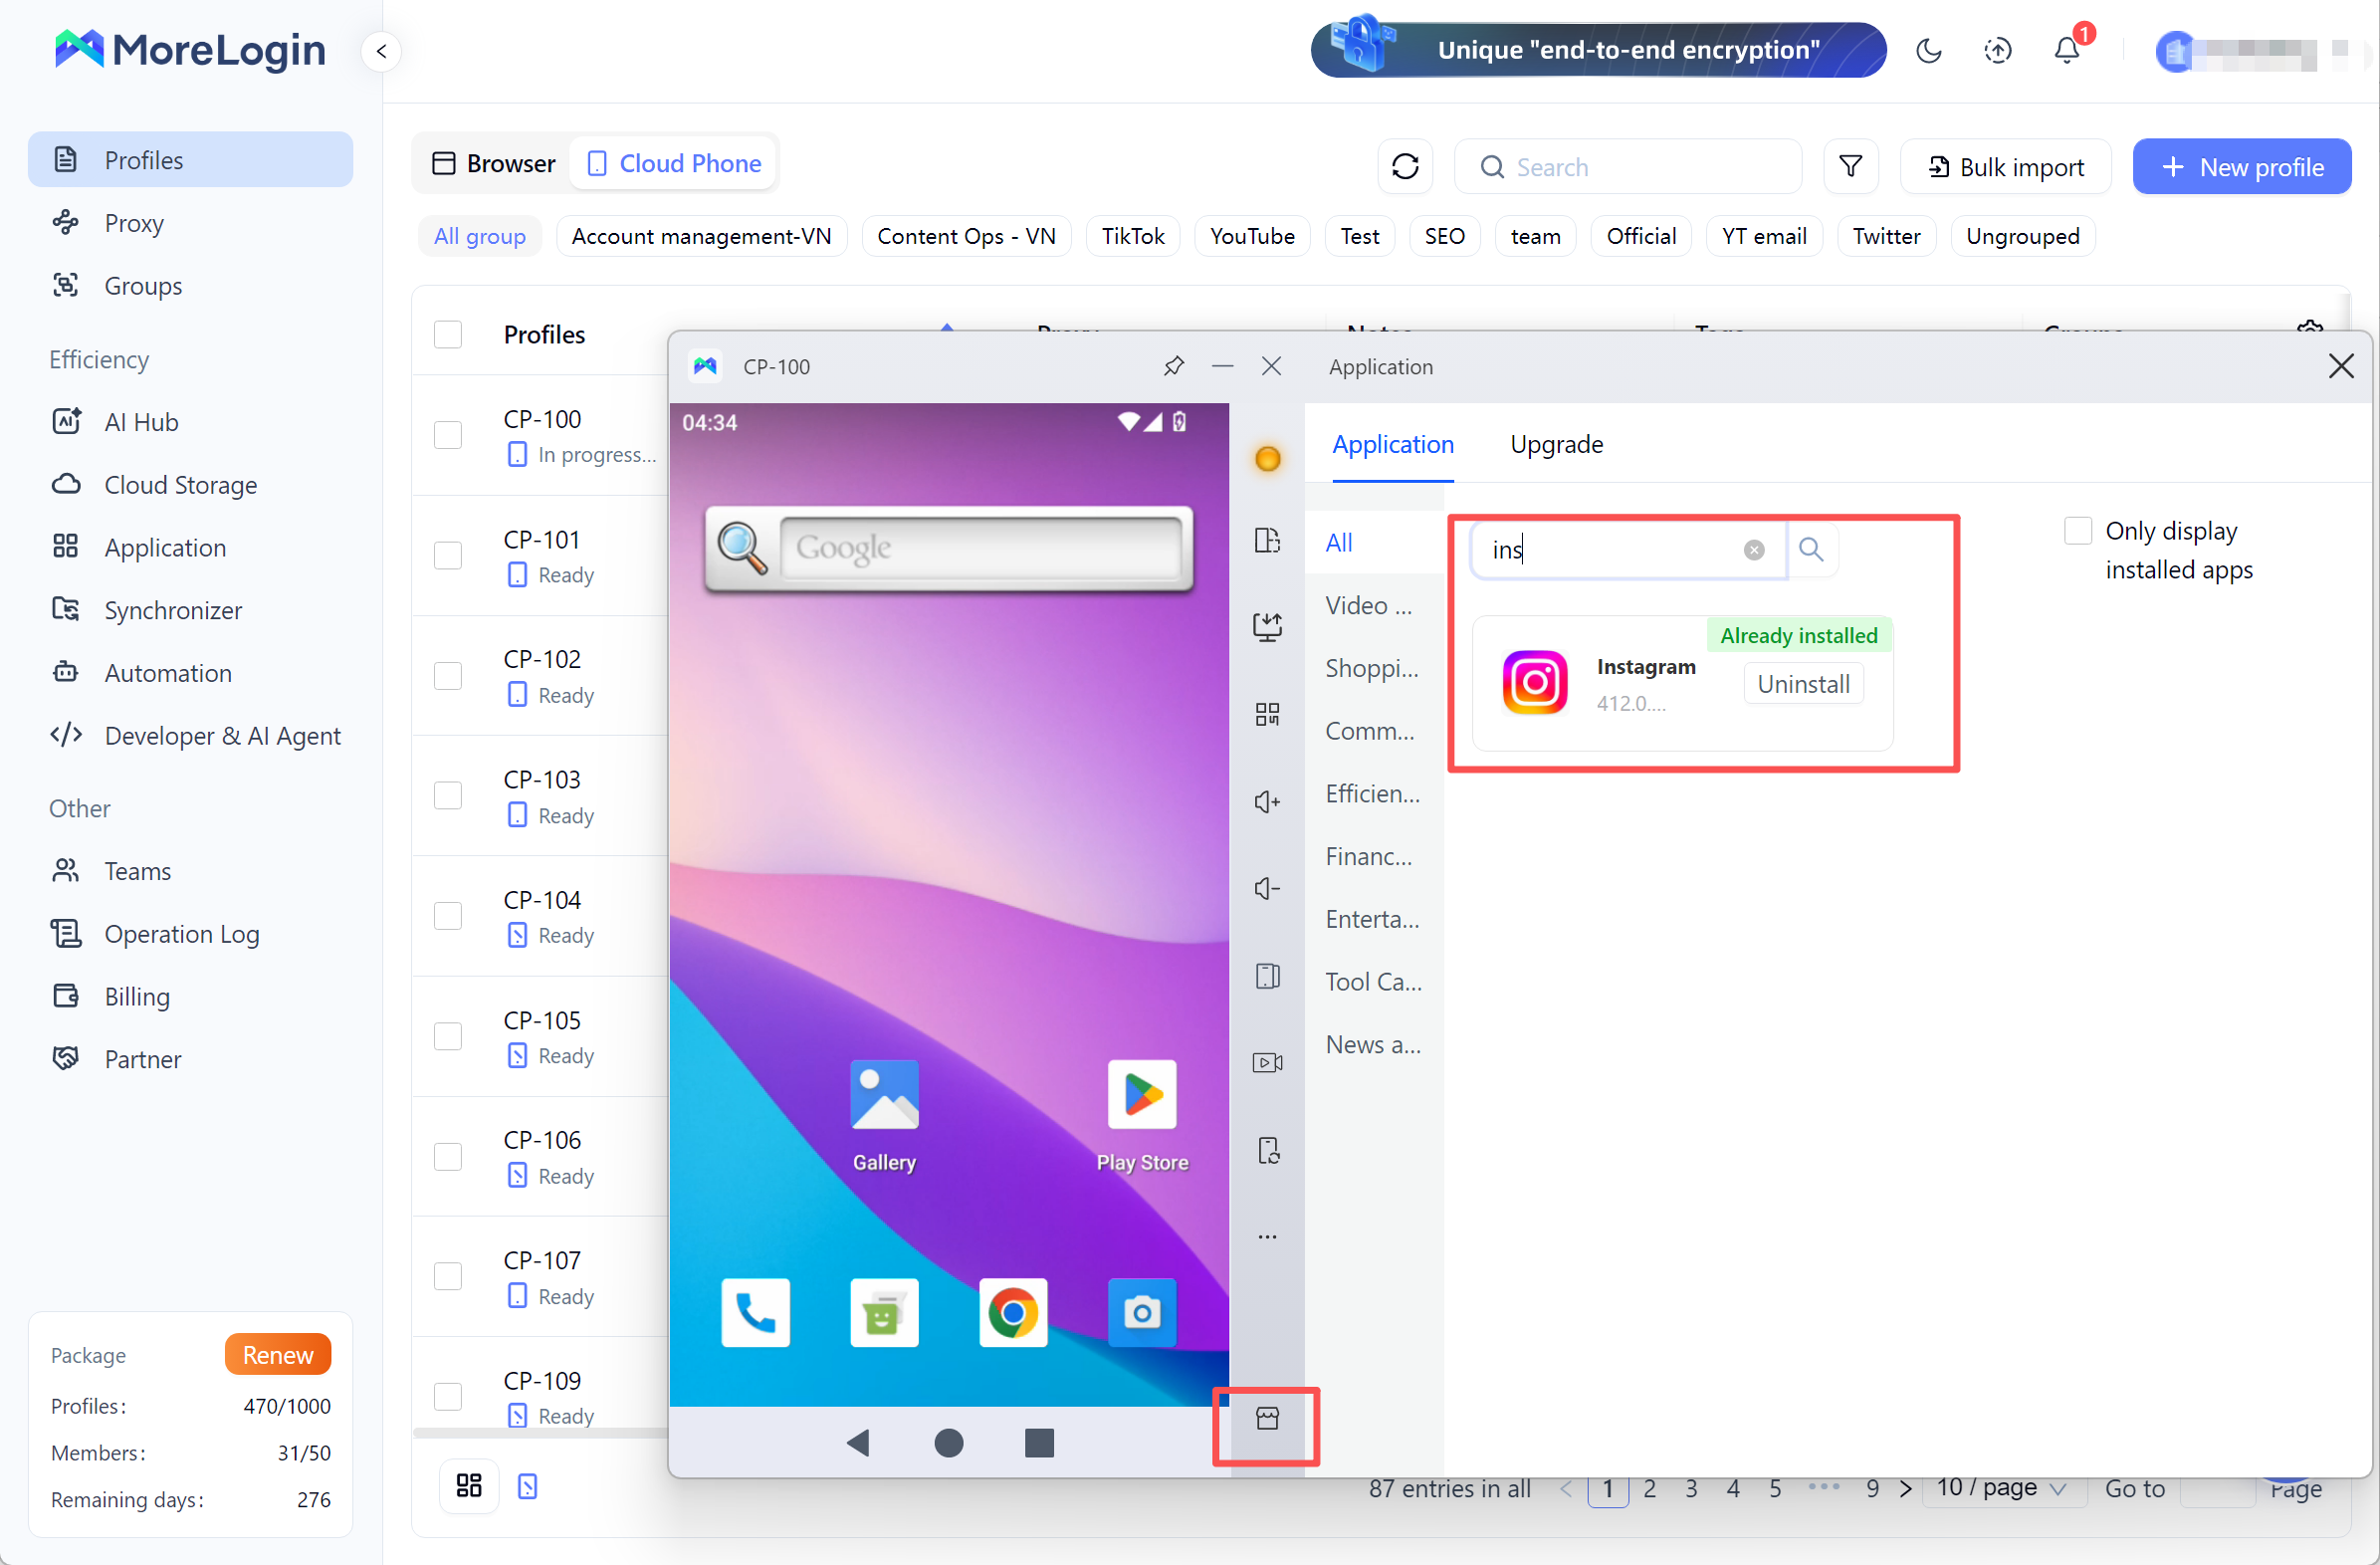Click the refresh profiles list icon
Image resolution: width=2380 pixels, height=1565 pixels.
[1405, 166]
